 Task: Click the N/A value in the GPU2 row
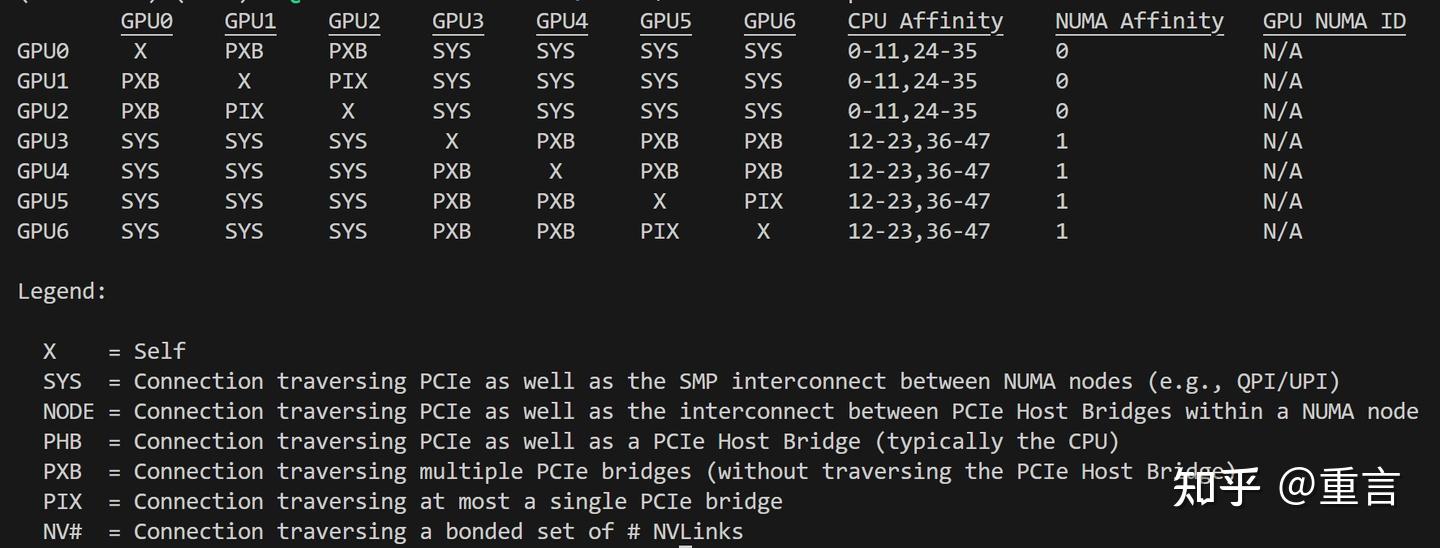pyautogui.click(x=1282, y=111)
